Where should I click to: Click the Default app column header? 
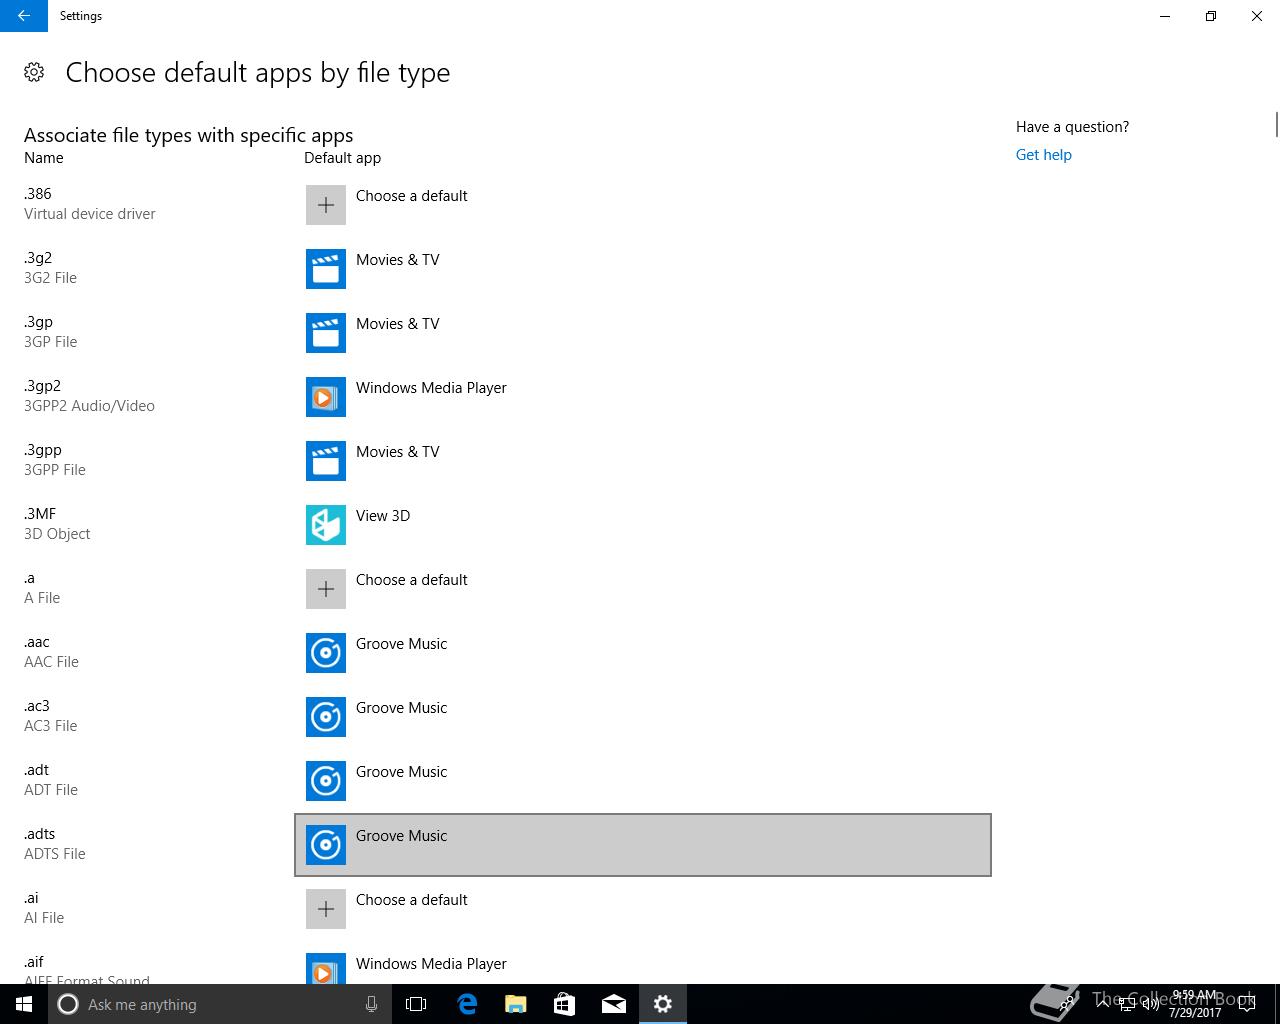pos(342,158)
